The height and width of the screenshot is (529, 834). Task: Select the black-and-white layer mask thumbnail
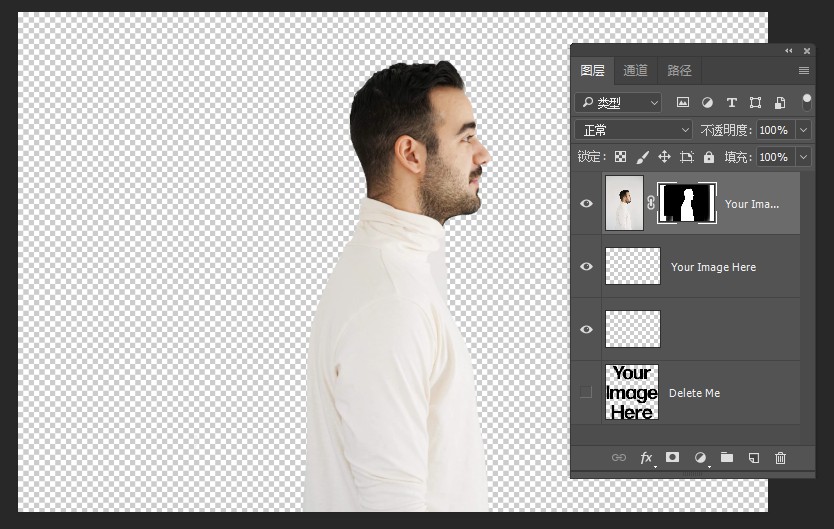point(686,203)
